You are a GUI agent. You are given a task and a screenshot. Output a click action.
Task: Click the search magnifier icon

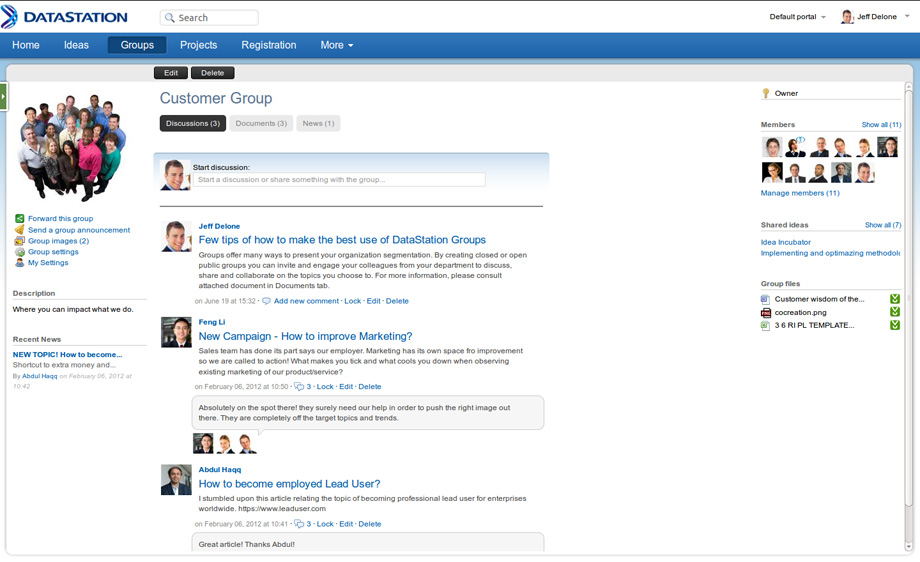[x=170, y=18]
